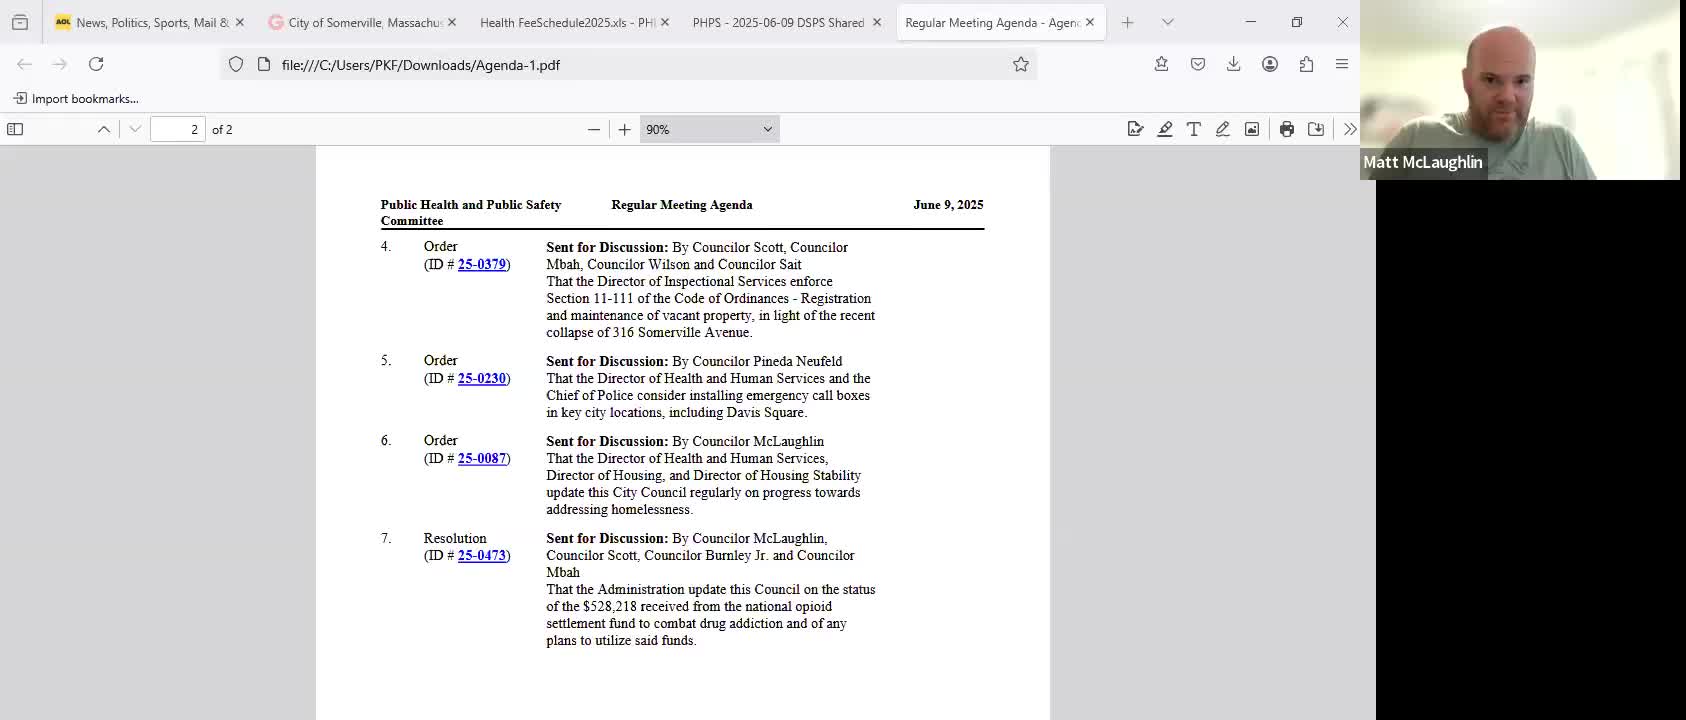Select the add text tool
Viewport: 1686px width, 720px height.
1194,129
